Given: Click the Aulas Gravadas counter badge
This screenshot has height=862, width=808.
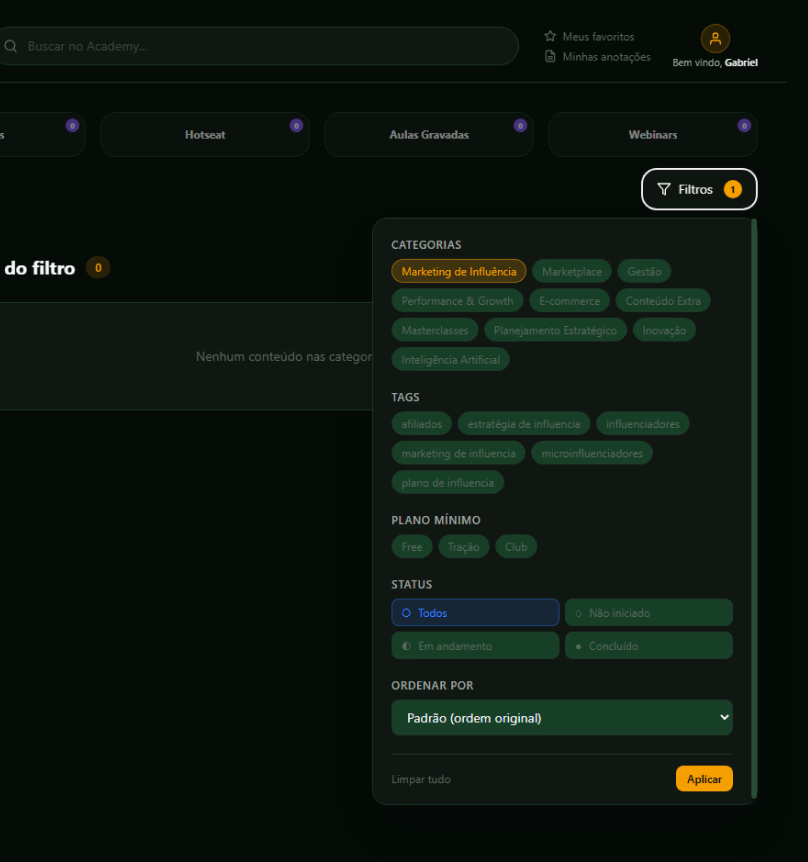Looking at the screenshot, I should click(520, 126).
